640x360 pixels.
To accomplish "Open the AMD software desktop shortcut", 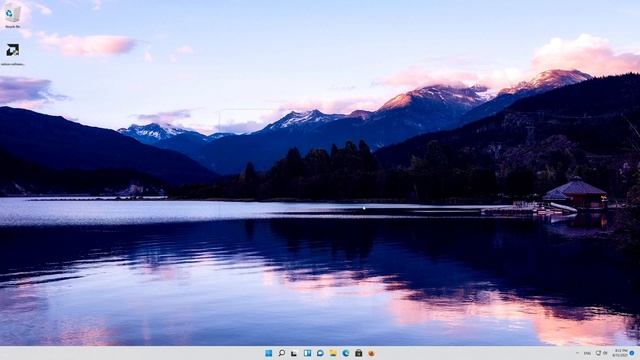I will (x=13, y=53).
